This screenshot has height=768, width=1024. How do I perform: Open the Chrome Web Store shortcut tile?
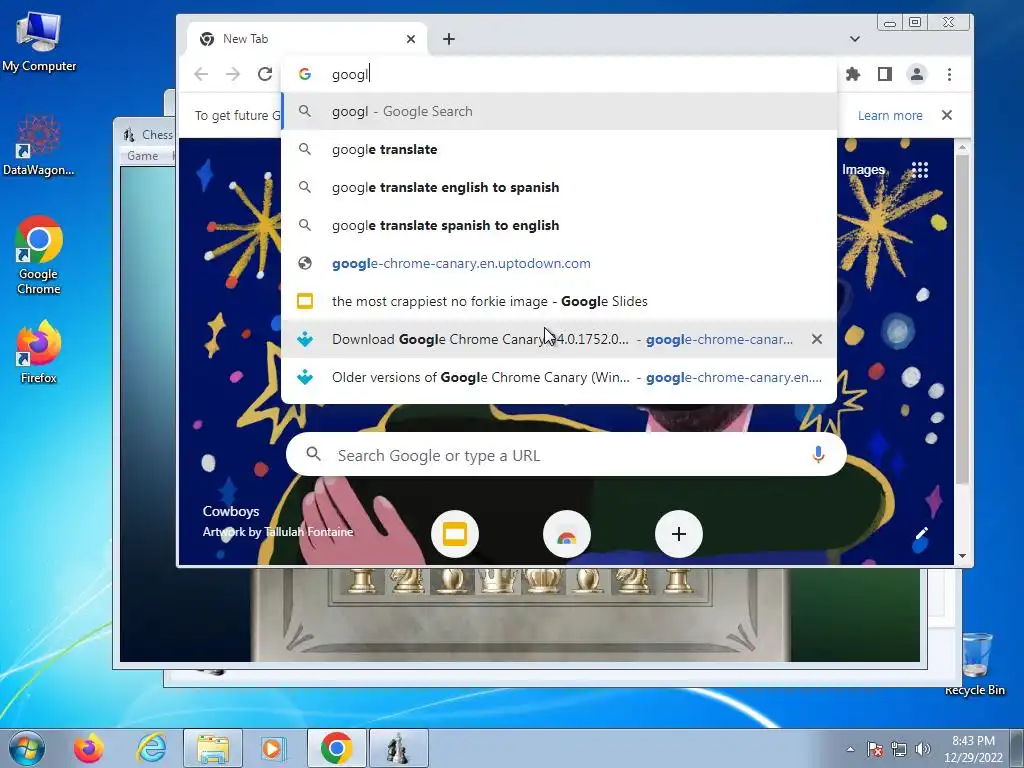tap(566, 534)
